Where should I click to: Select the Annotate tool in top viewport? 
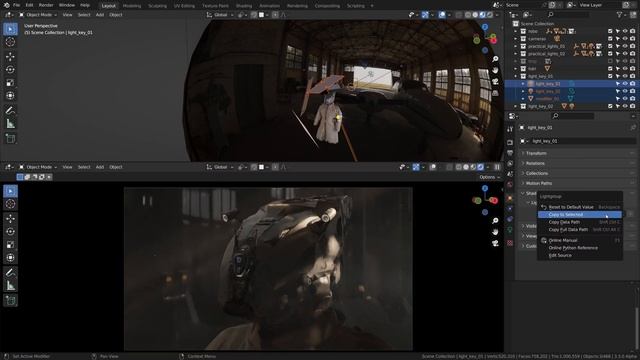pyautogui.click(x=10, y=110)
